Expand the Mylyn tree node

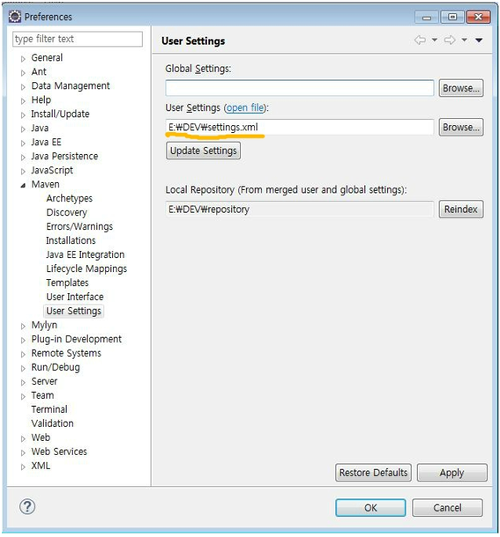tap(23, 326)
